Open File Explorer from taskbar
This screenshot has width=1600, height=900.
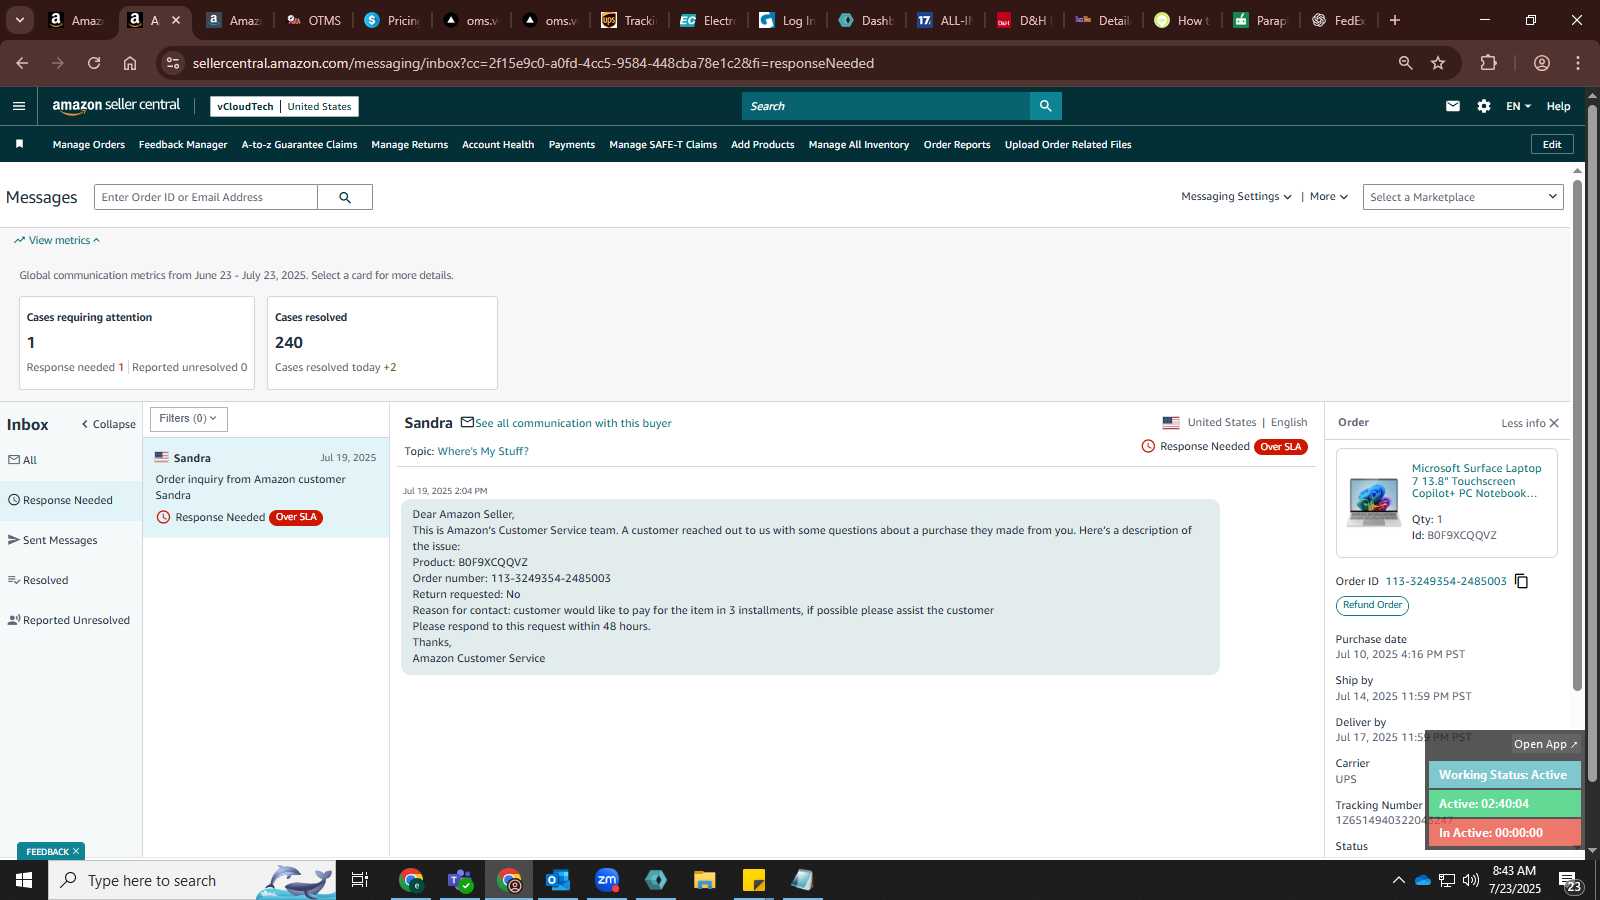(705, 880)
